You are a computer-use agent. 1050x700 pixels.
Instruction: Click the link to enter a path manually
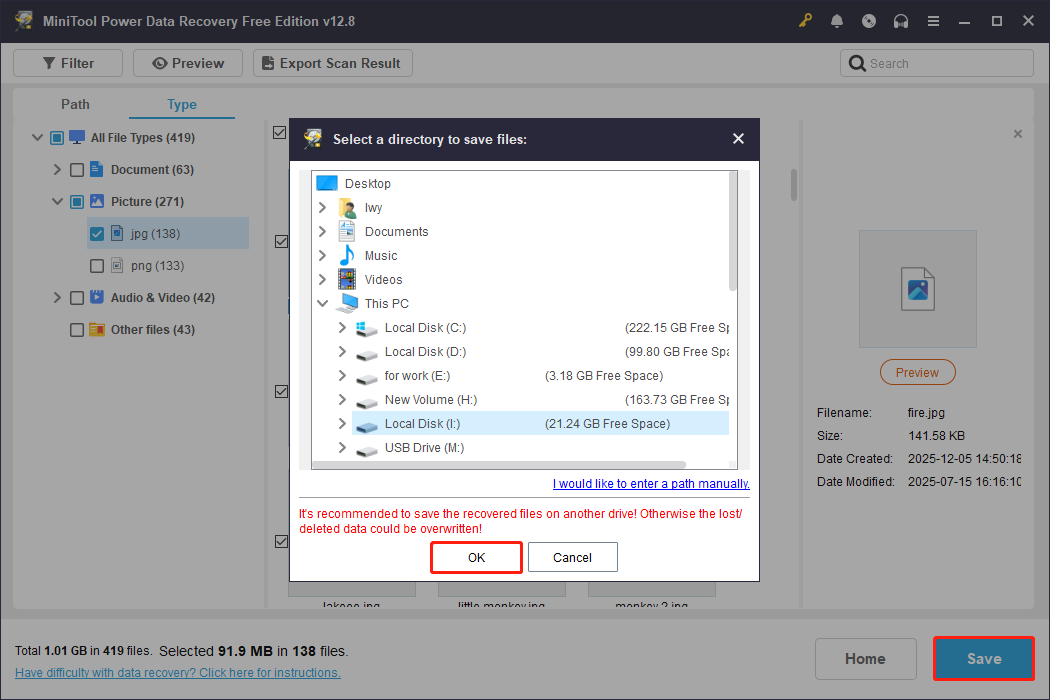[650, 483]
